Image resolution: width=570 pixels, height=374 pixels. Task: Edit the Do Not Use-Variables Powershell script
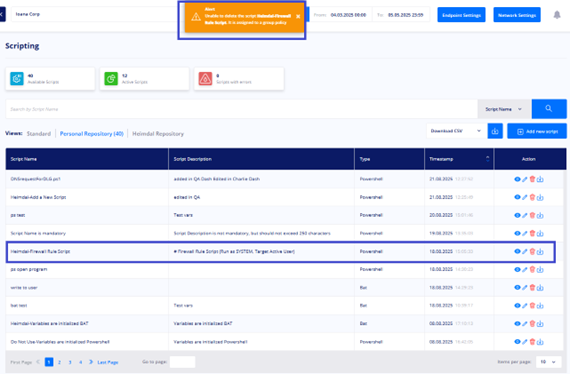click(525, 342)
